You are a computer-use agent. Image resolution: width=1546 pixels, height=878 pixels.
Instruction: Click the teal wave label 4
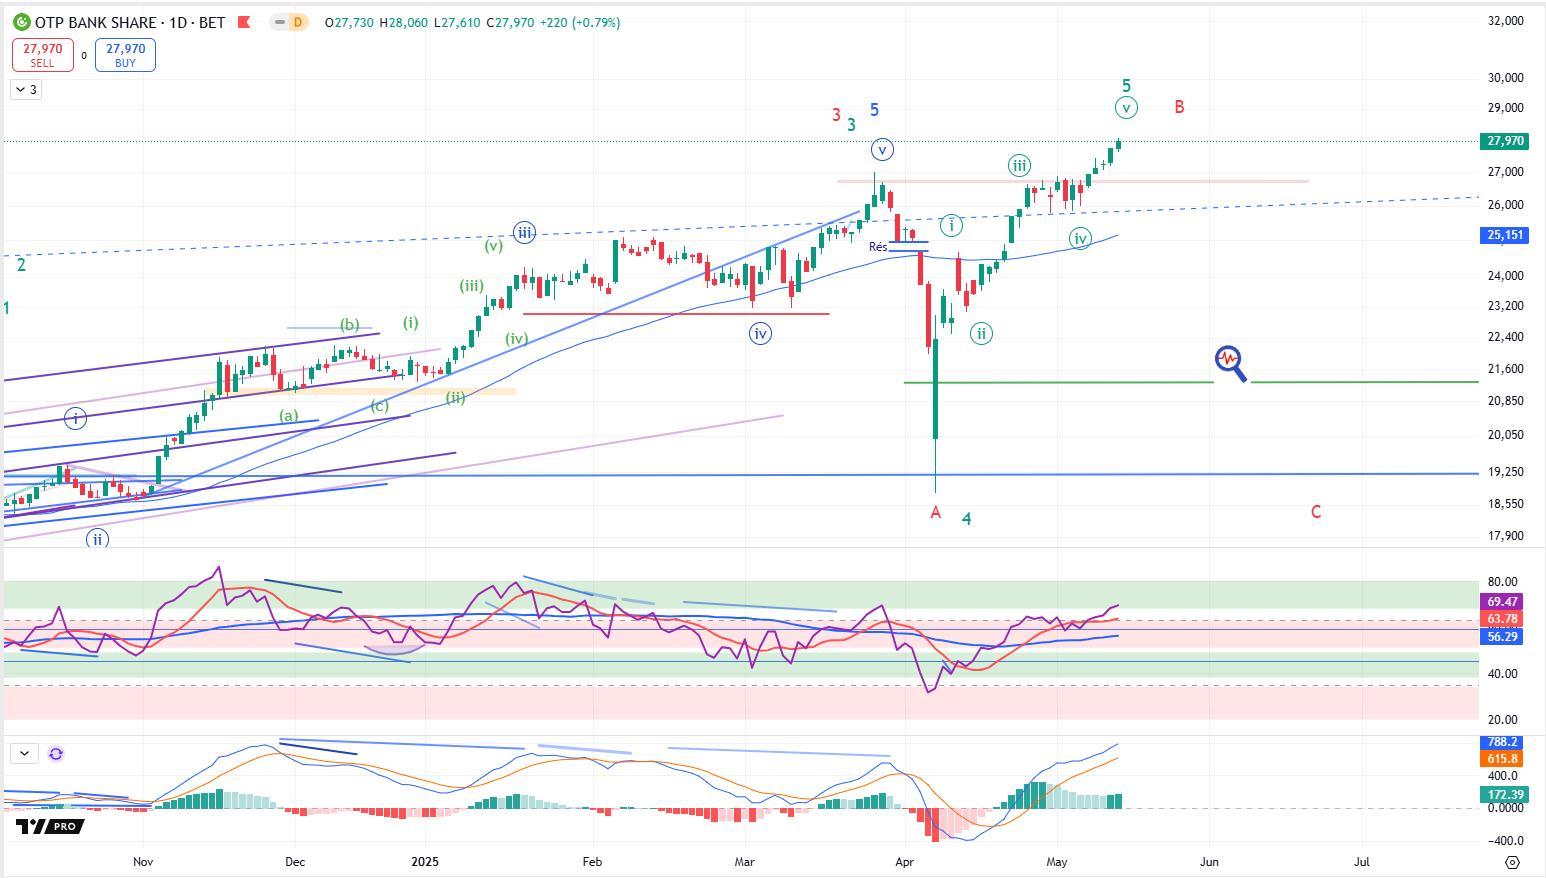(967, 519)
